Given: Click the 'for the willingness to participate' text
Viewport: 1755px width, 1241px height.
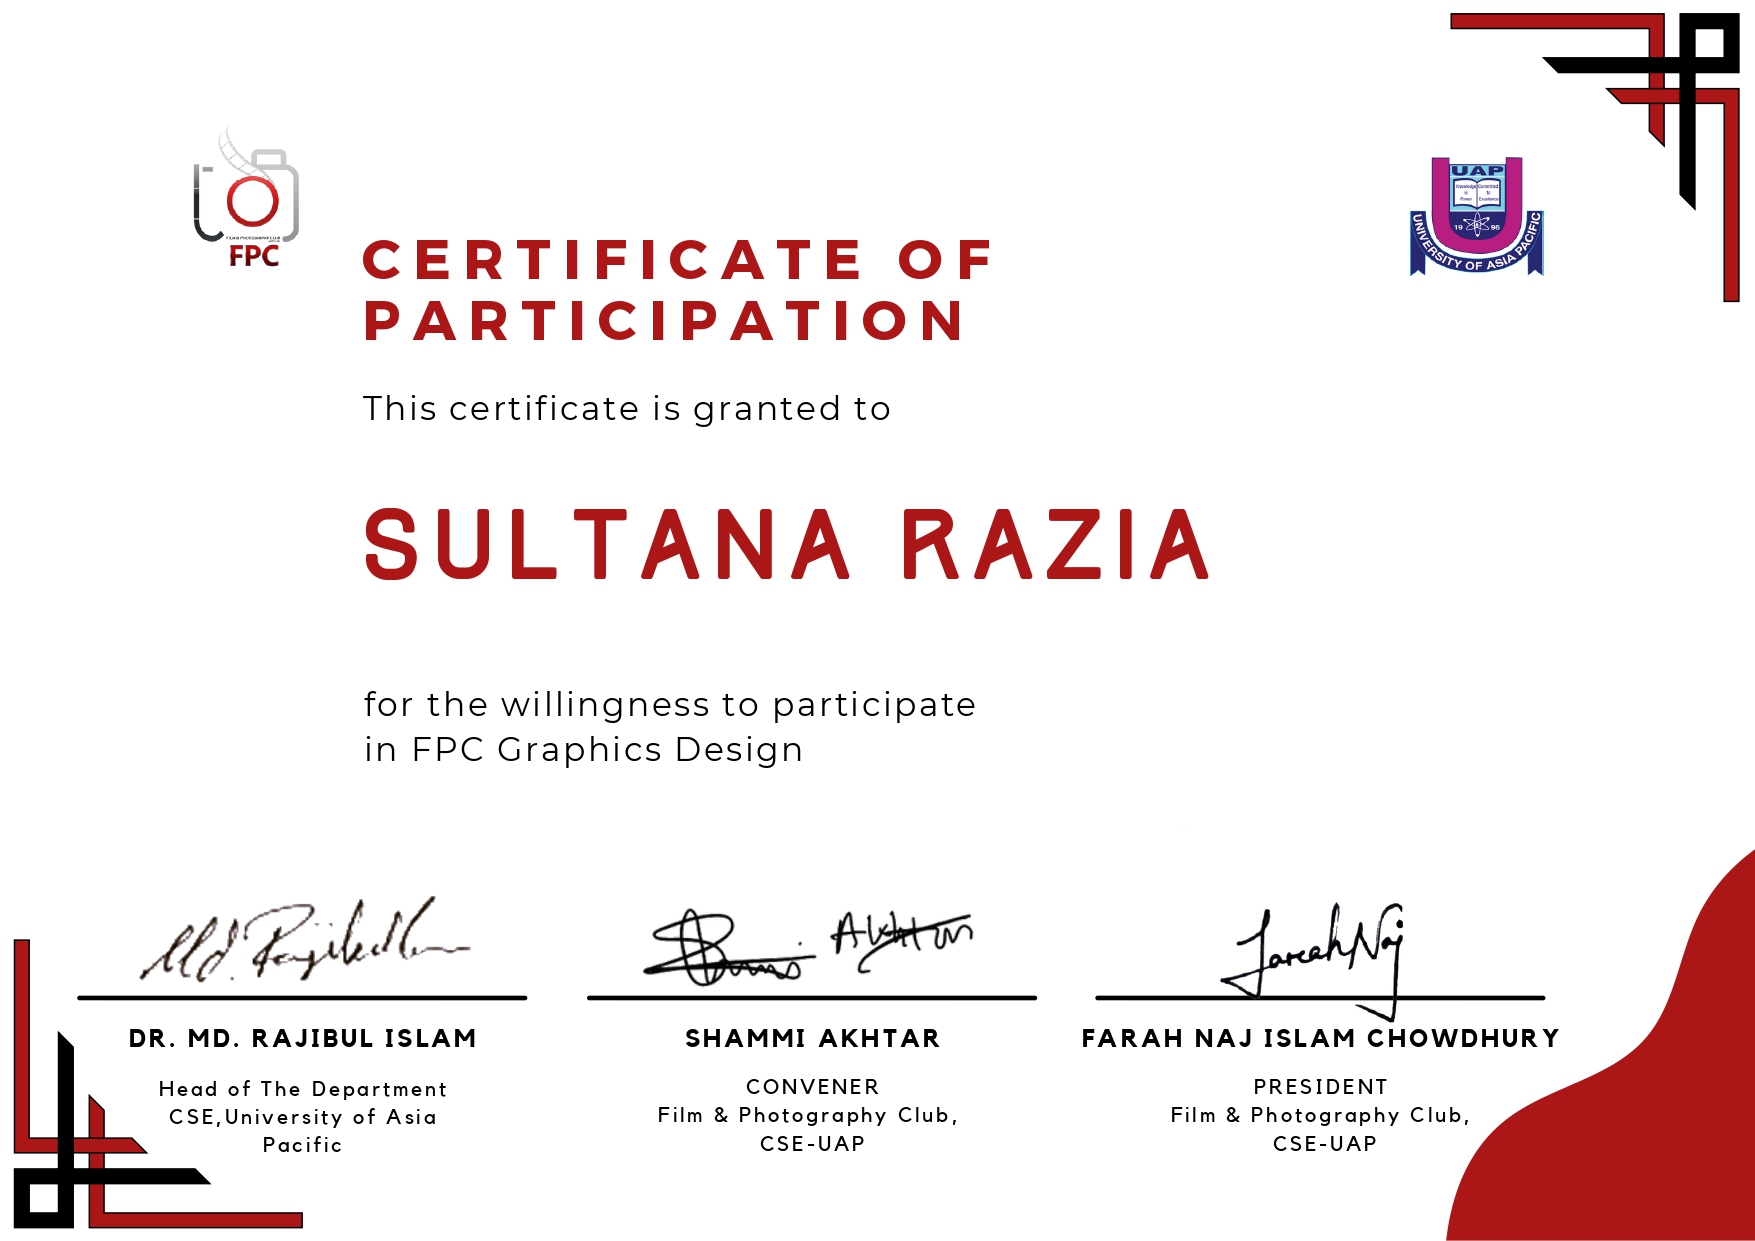Looking at the screenshot, I should (669, 704).
